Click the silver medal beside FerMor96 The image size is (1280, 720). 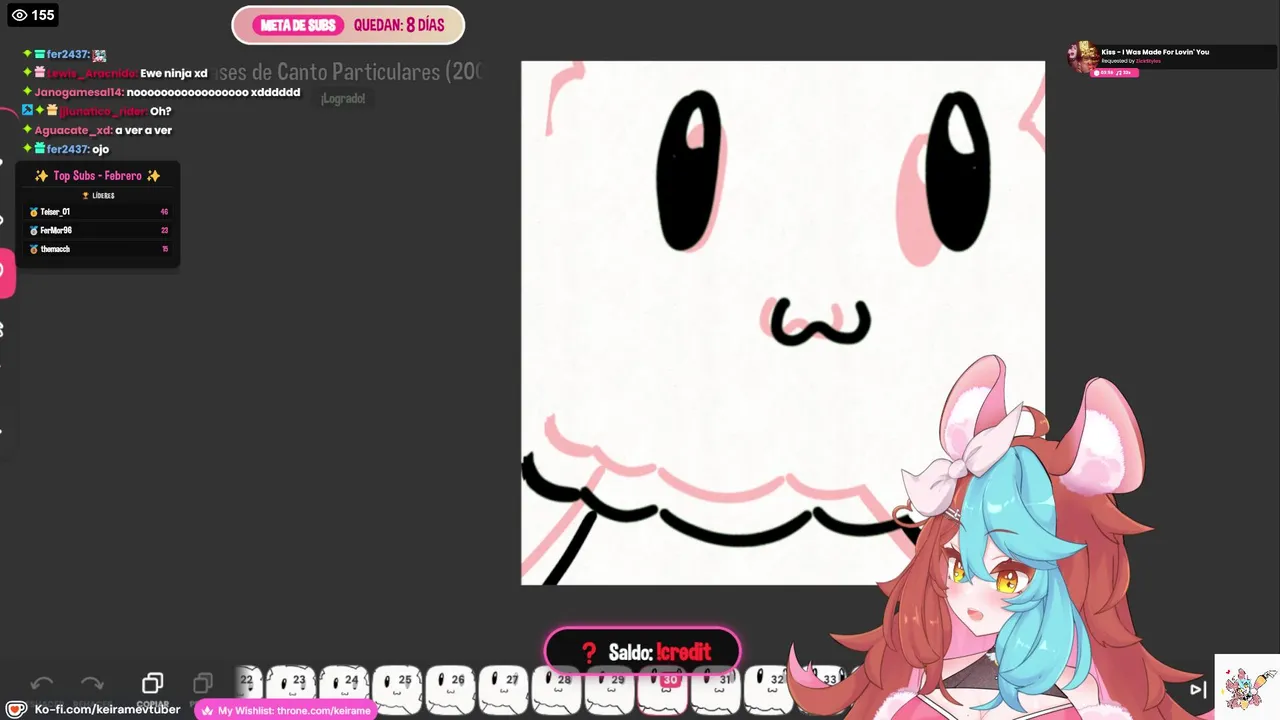[x=34, y=230]
